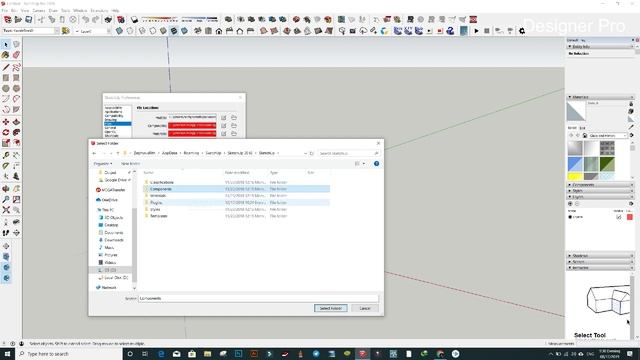This screenshot has height=360, width=640.
Task: Toggle Layer0 Visible checkbox
Action: click(x=619, y=217)
